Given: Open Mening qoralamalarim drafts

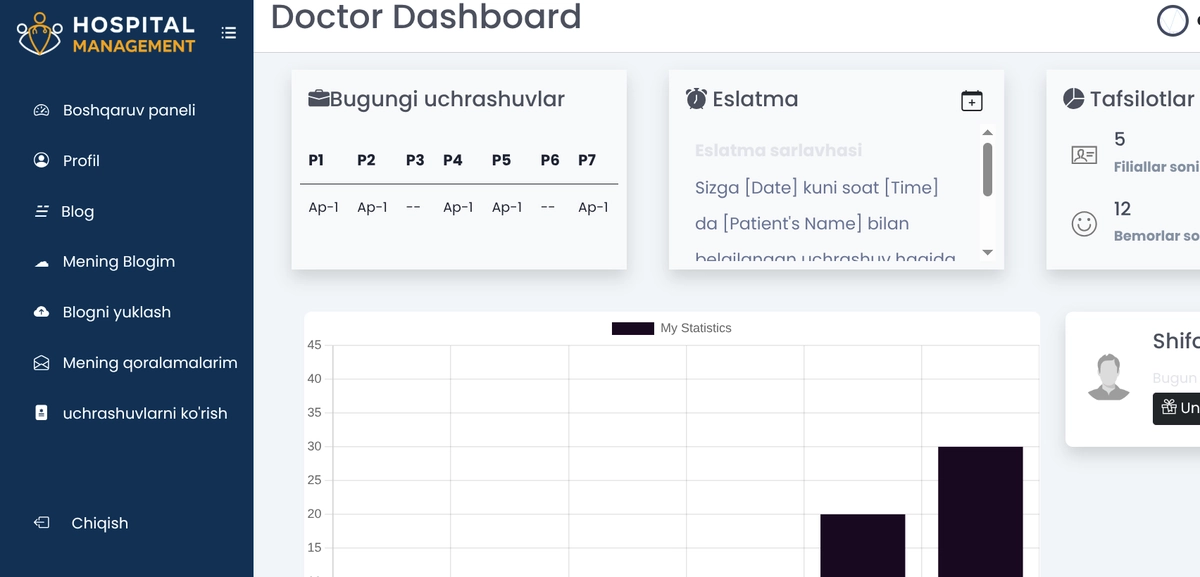Looking at the screenshot, I should click(149, 363).
